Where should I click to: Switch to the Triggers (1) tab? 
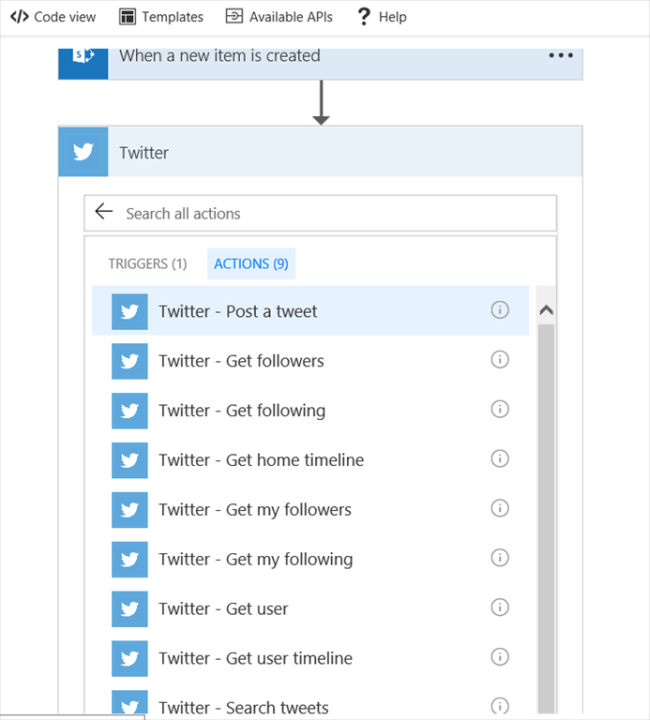(x=147, y=264)
